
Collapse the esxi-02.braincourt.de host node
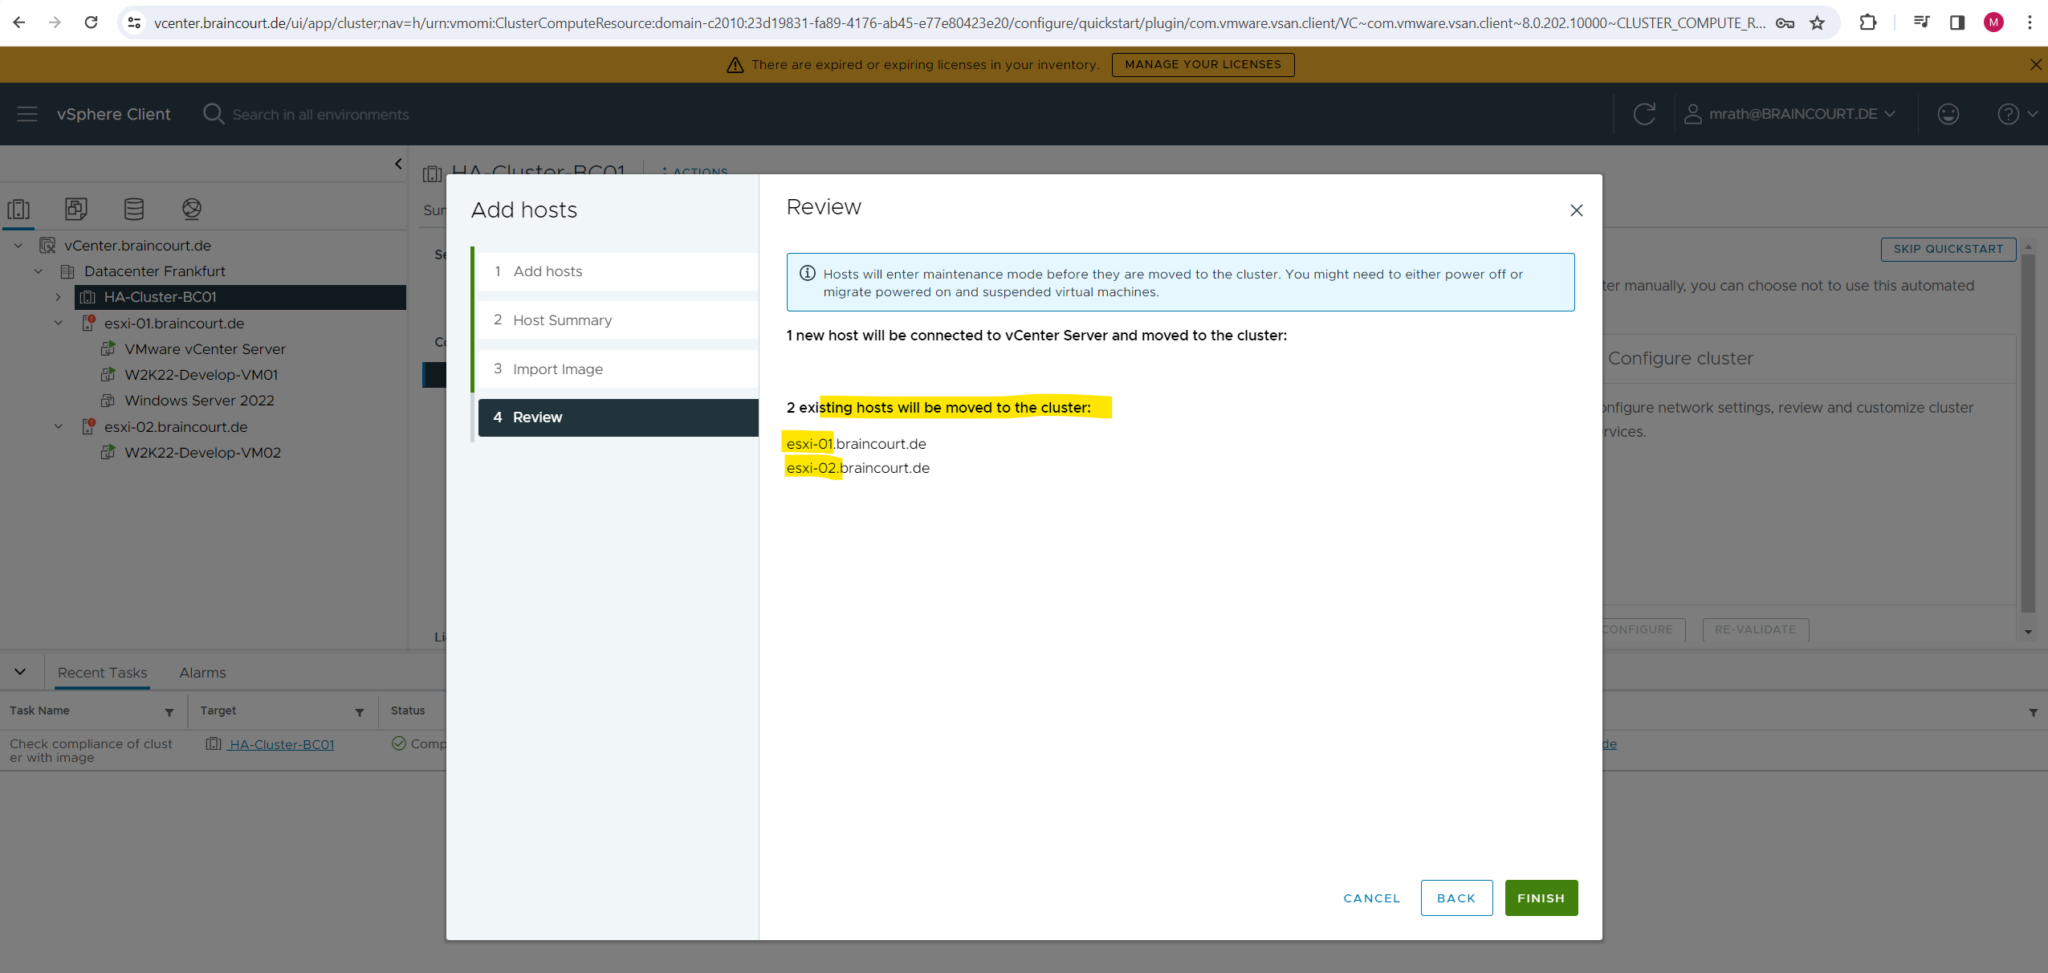tap(58, 427)
